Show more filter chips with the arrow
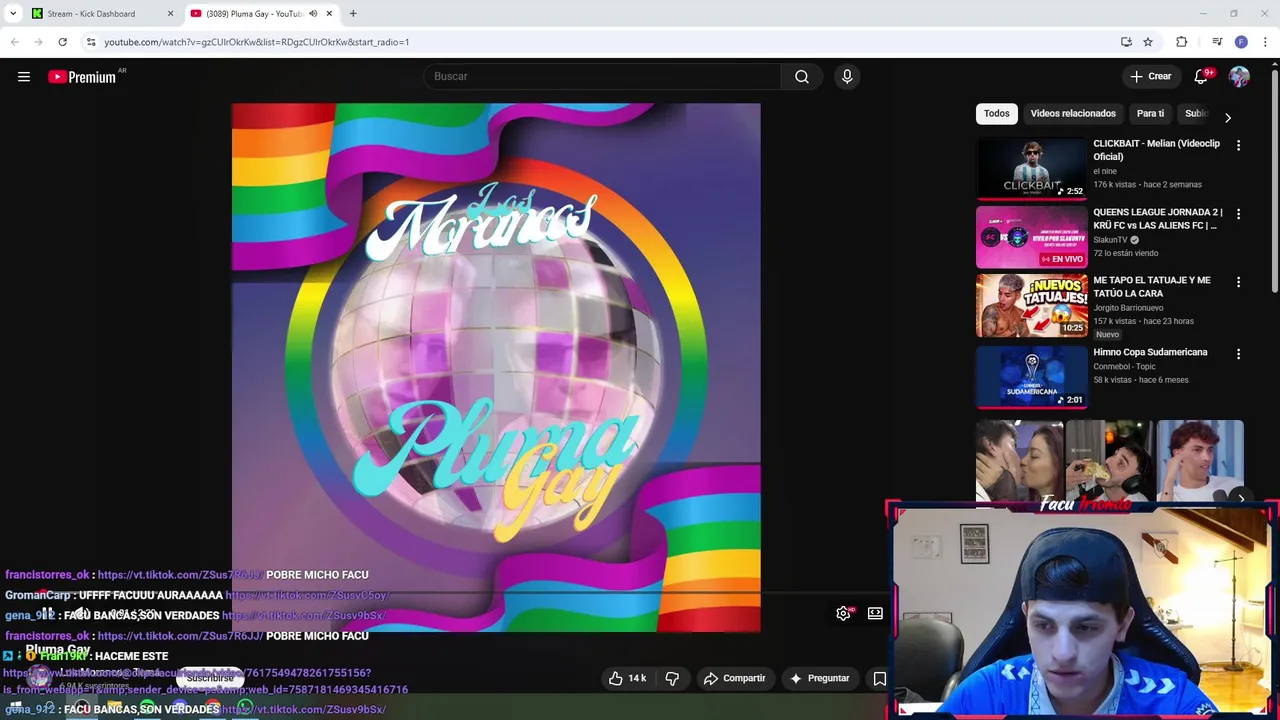 click(1228, 118)
